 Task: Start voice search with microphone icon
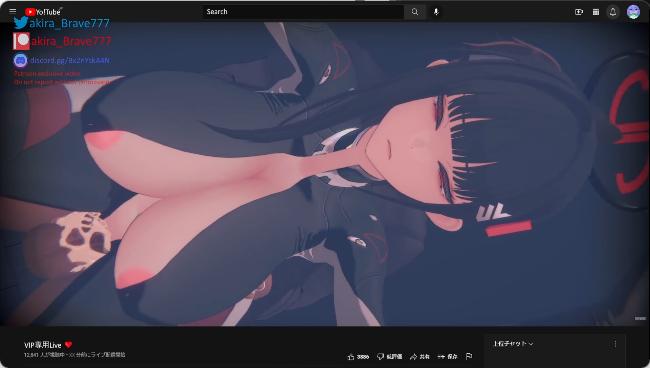[436, 12]
